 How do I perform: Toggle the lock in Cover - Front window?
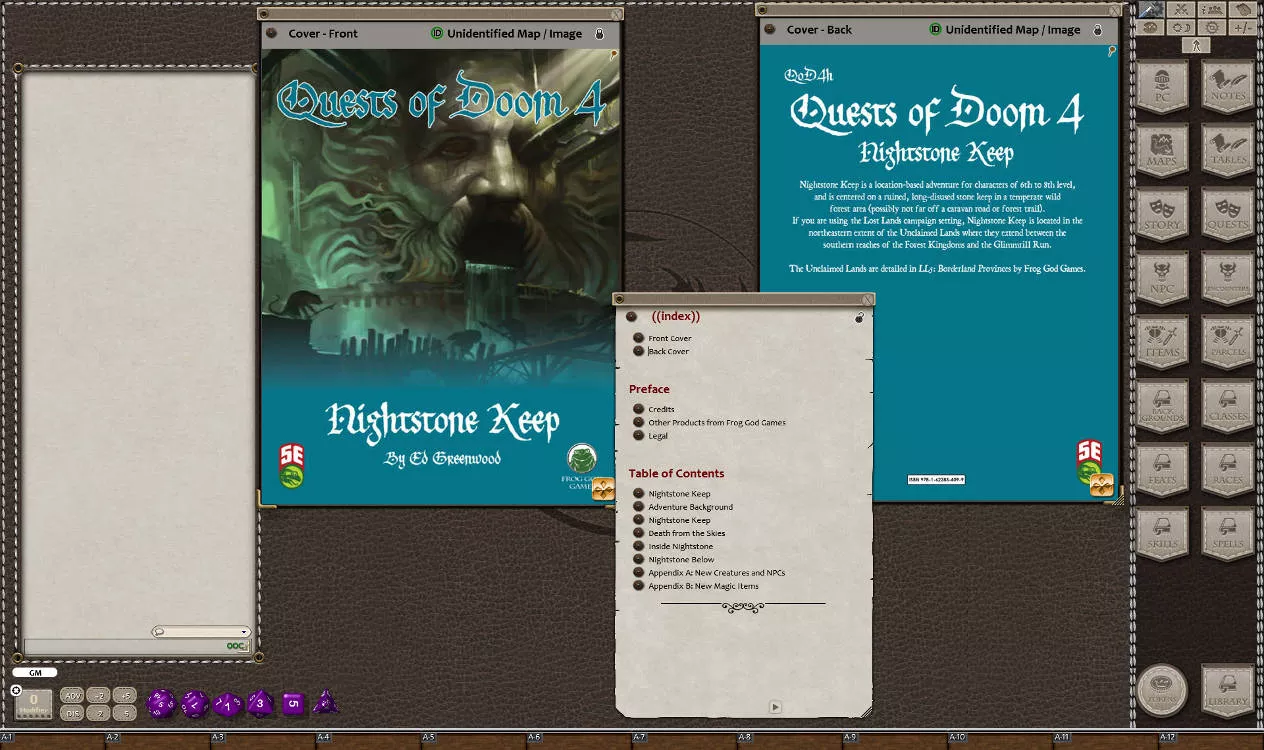pyautogui.click(x=600, y=34)
